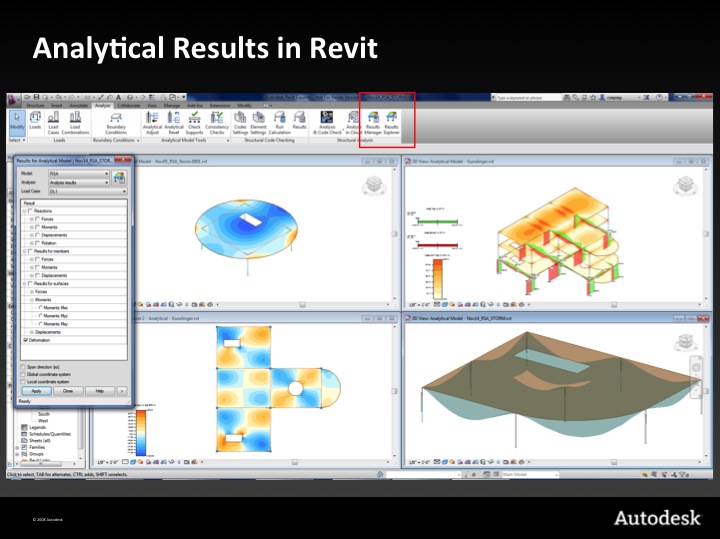Viewport: 720px width, 539px height.
Task: Expand Forces under Results for surfaces
Action: 32,292
